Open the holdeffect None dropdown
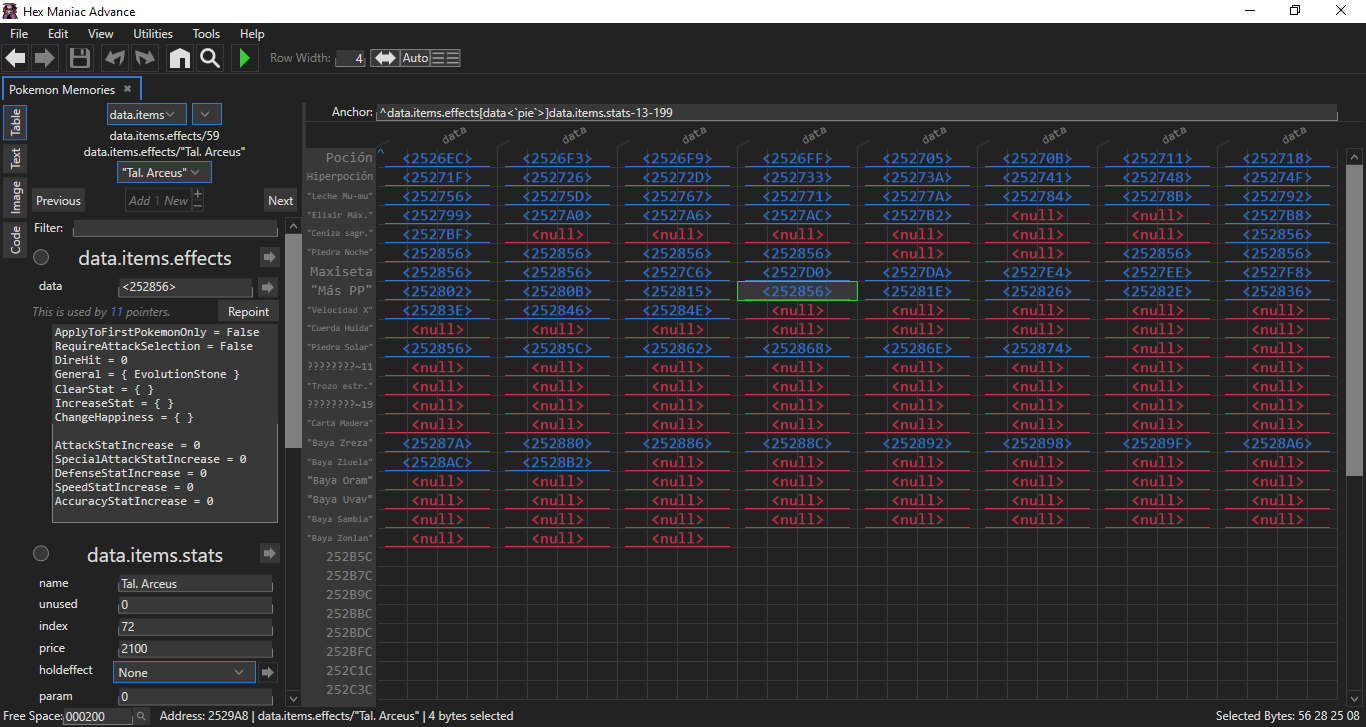 pos(184,672)
